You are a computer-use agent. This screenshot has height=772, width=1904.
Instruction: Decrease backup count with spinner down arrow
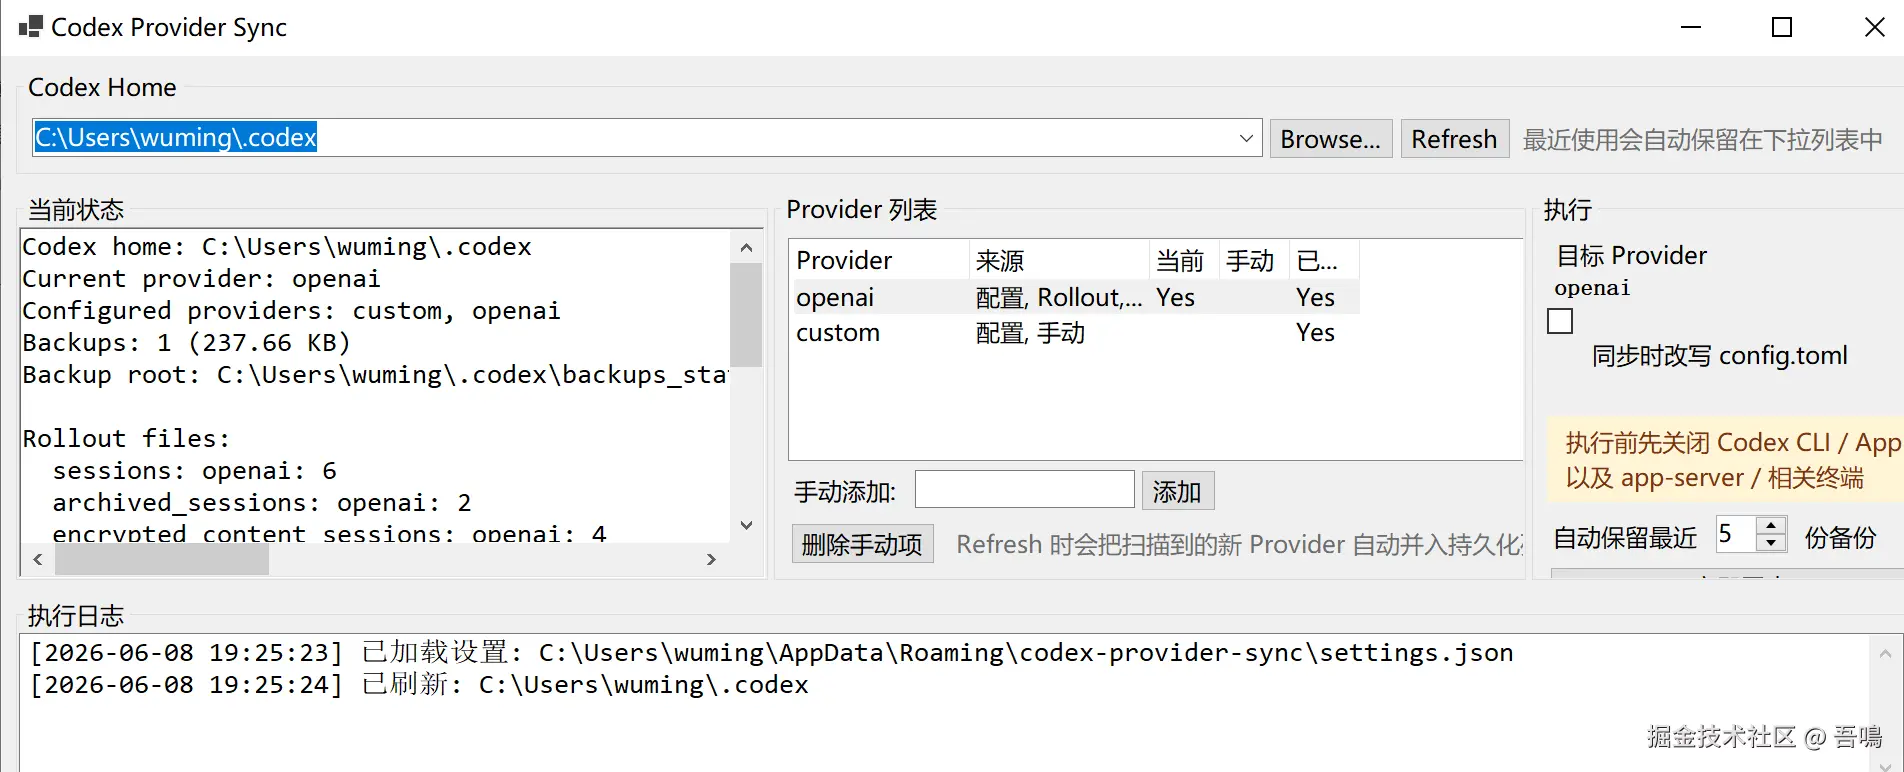point(1771,543)
